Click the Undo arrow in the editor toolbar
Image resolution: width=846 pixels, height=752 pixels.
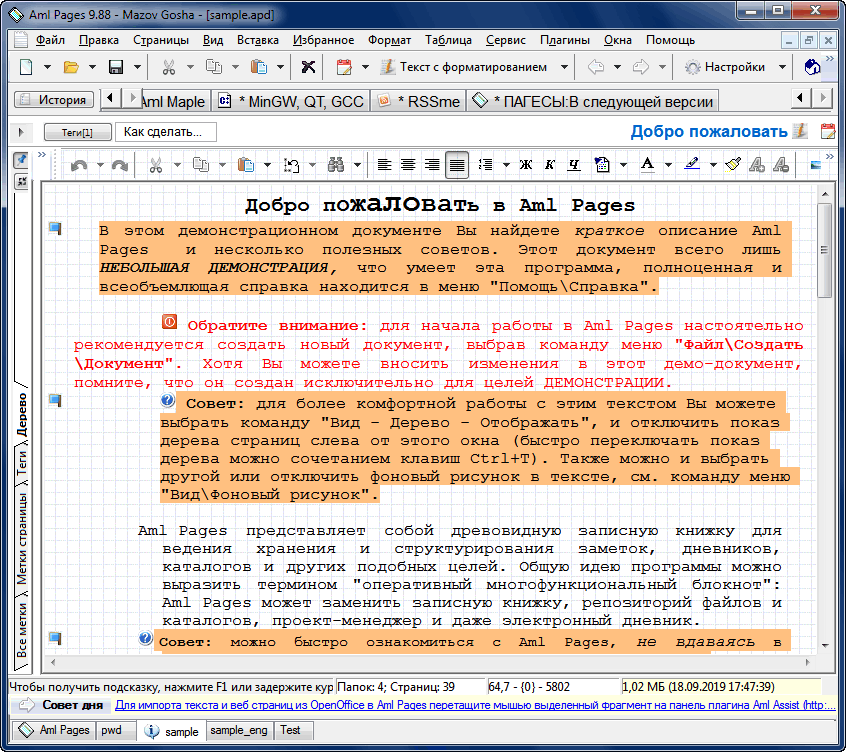(79, 165)
